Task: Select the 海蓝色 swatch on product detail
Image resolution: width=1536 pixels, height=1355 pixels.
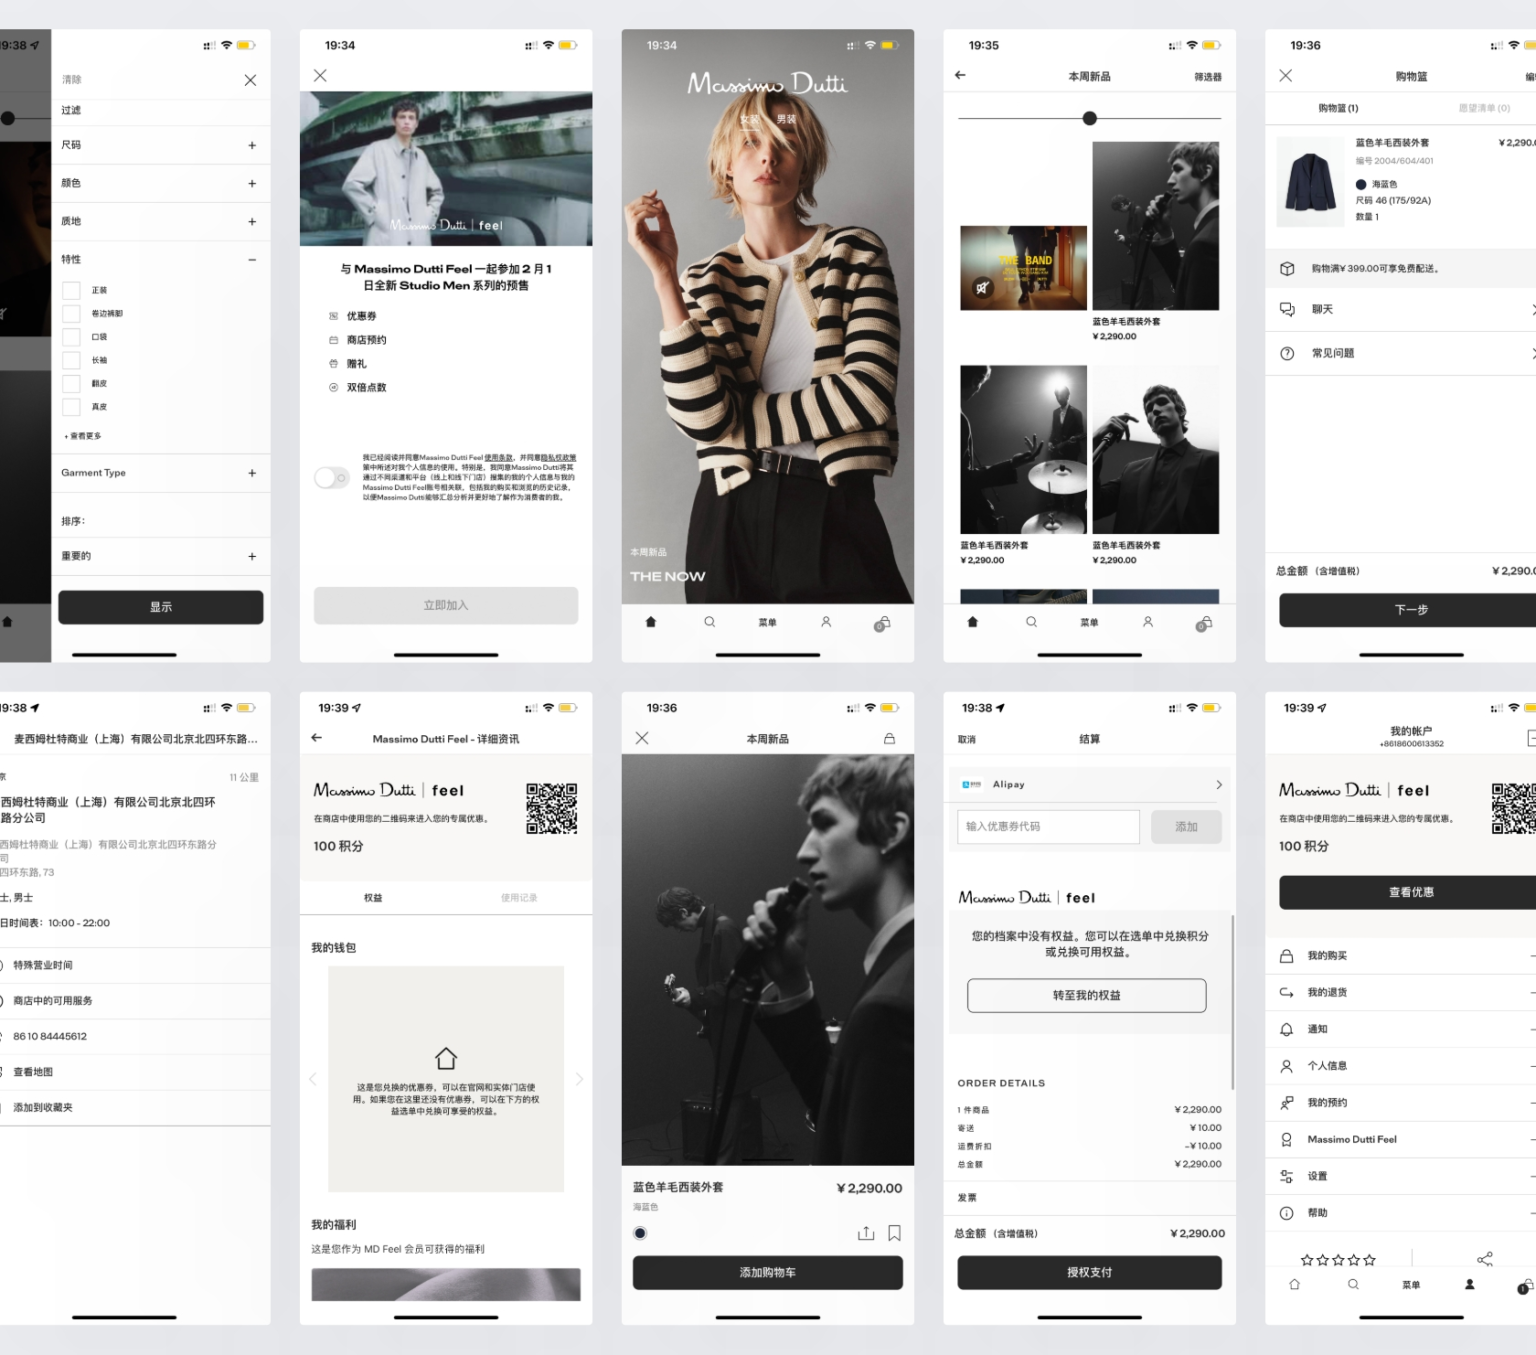Action: (640, 1233)
